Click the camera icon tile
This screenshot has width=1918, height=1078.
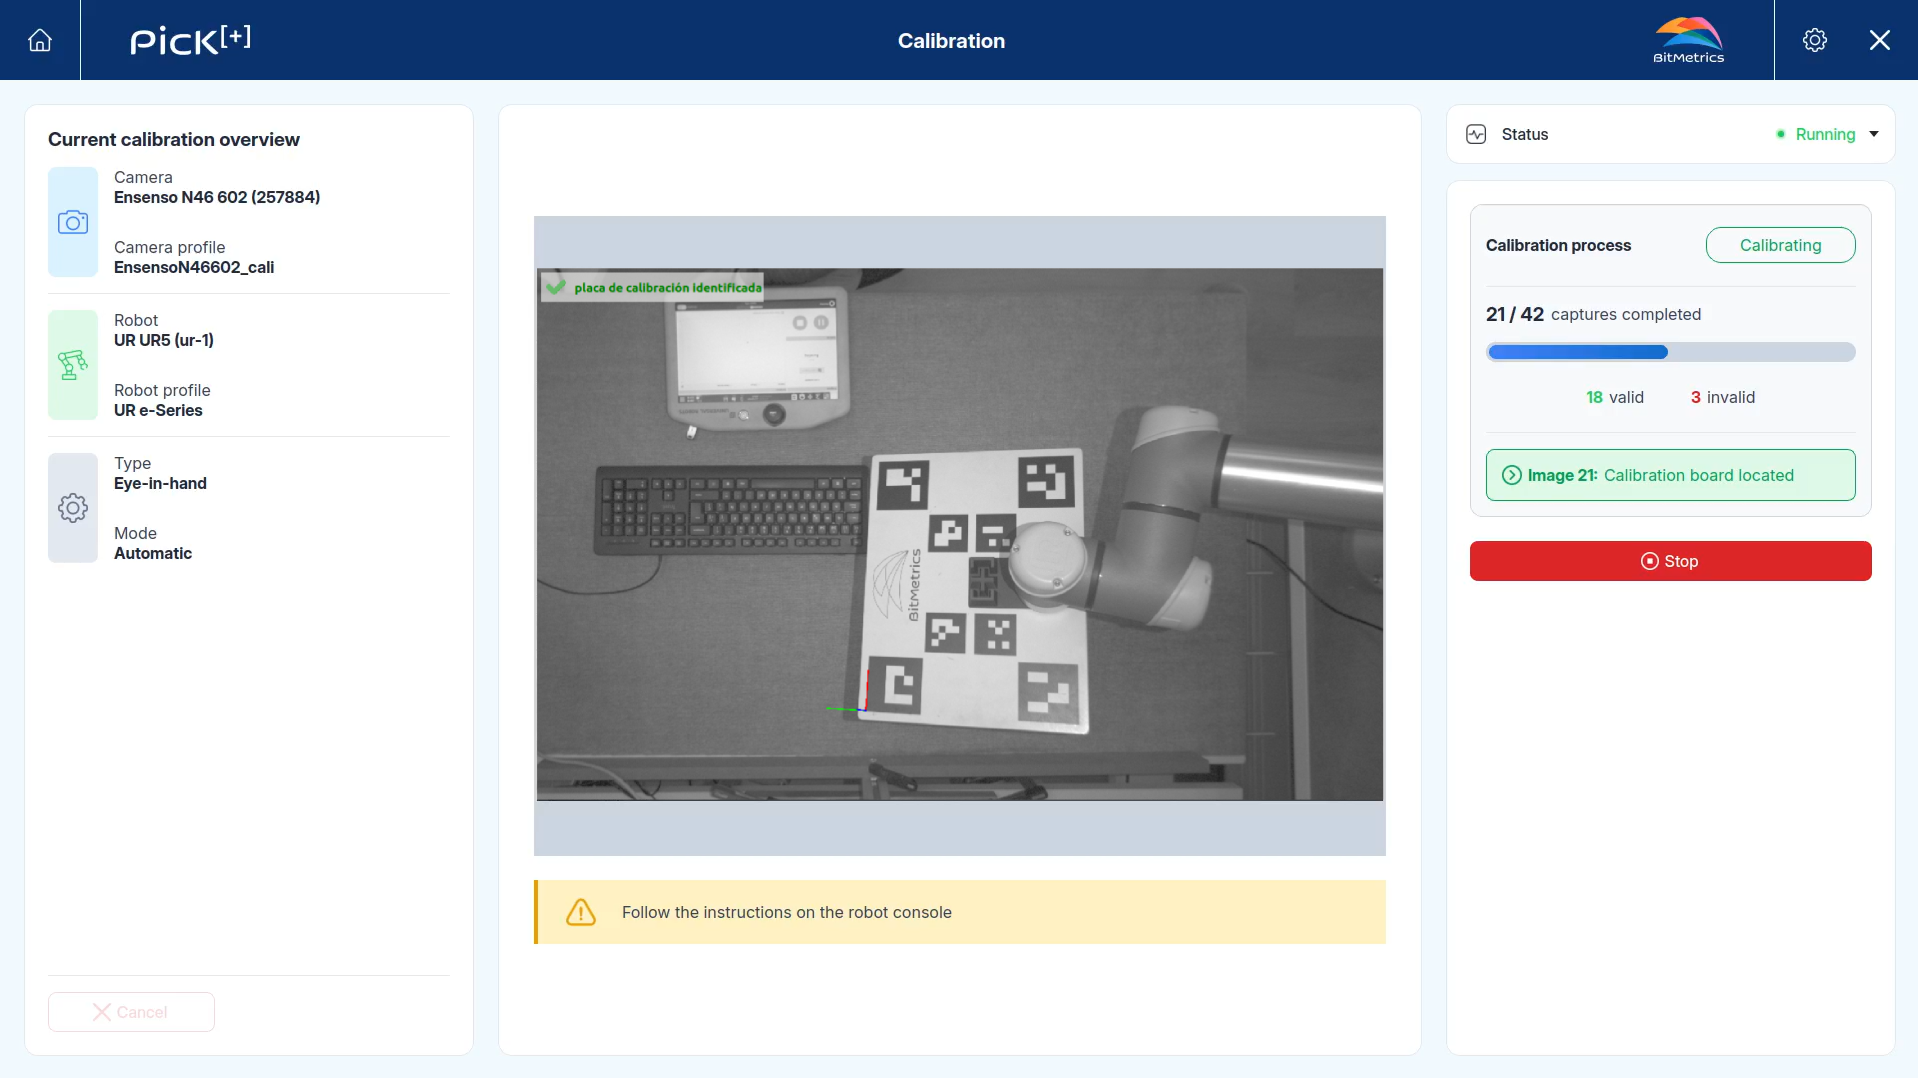coord(73,222)
